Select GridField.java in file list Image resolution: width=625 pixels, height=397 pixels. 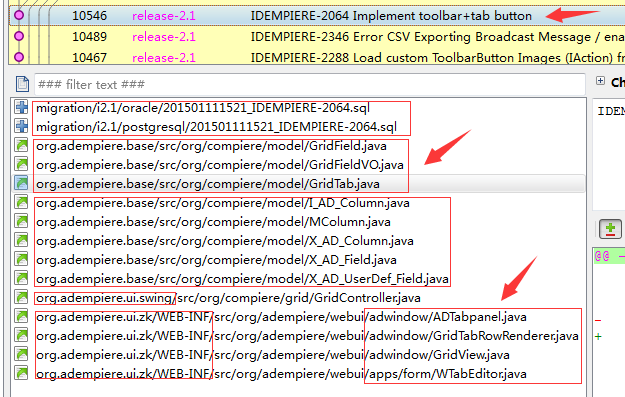211,146
